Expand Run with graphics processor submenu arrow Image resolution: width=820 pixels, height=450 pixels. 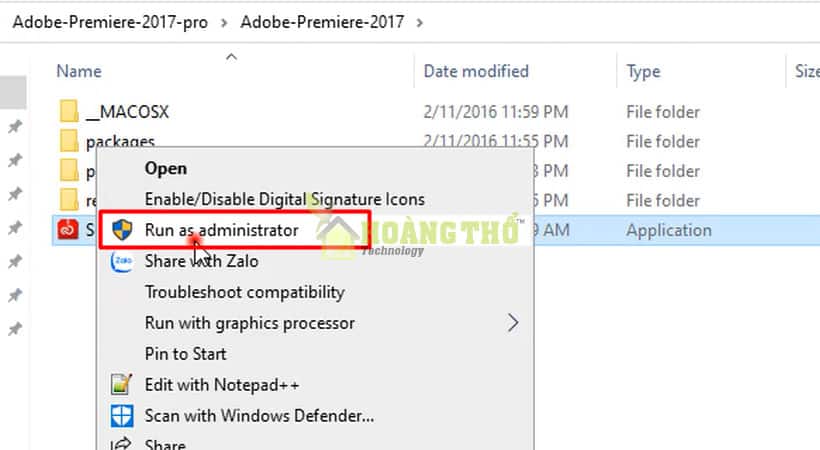click(x=513, y=323)
